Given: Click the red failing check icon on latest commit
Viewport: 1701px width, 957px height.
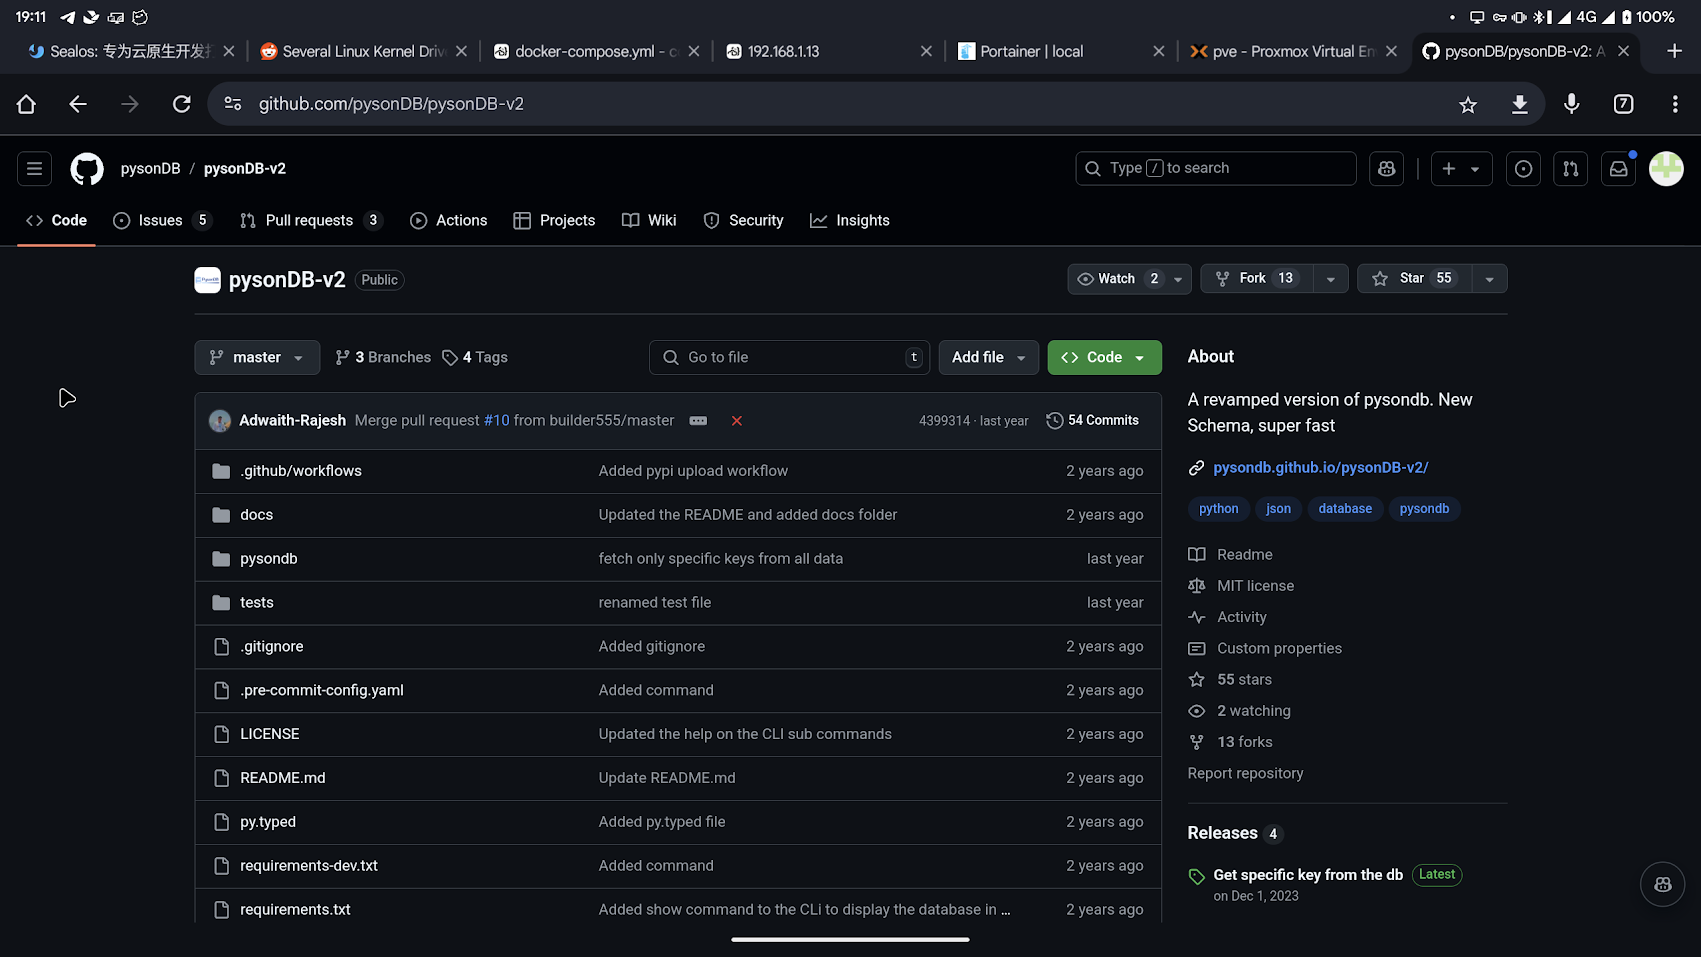Looking at the screenshot, I should (737, 420).
